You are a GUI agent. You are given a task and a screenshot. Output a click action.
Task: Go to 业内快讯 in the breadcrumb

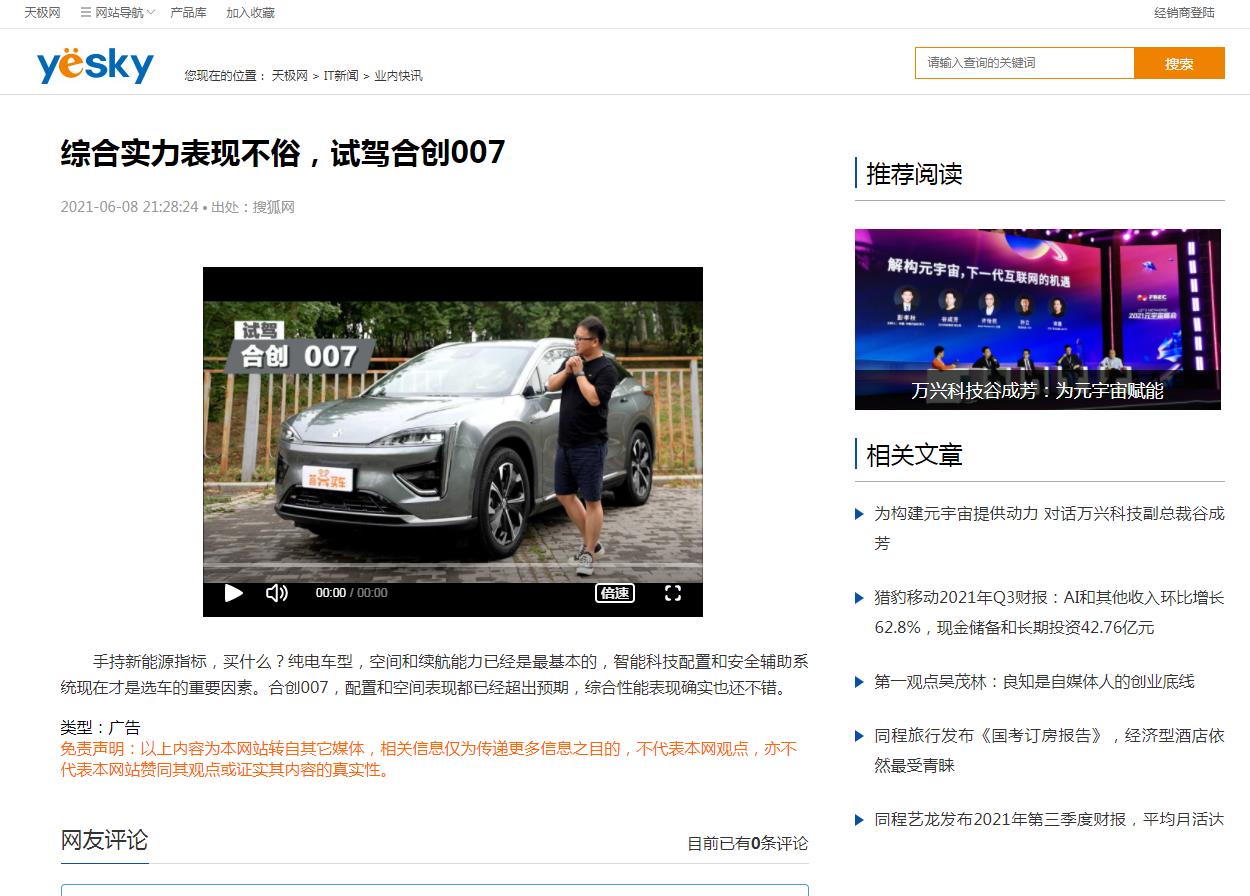coord(398,76)
